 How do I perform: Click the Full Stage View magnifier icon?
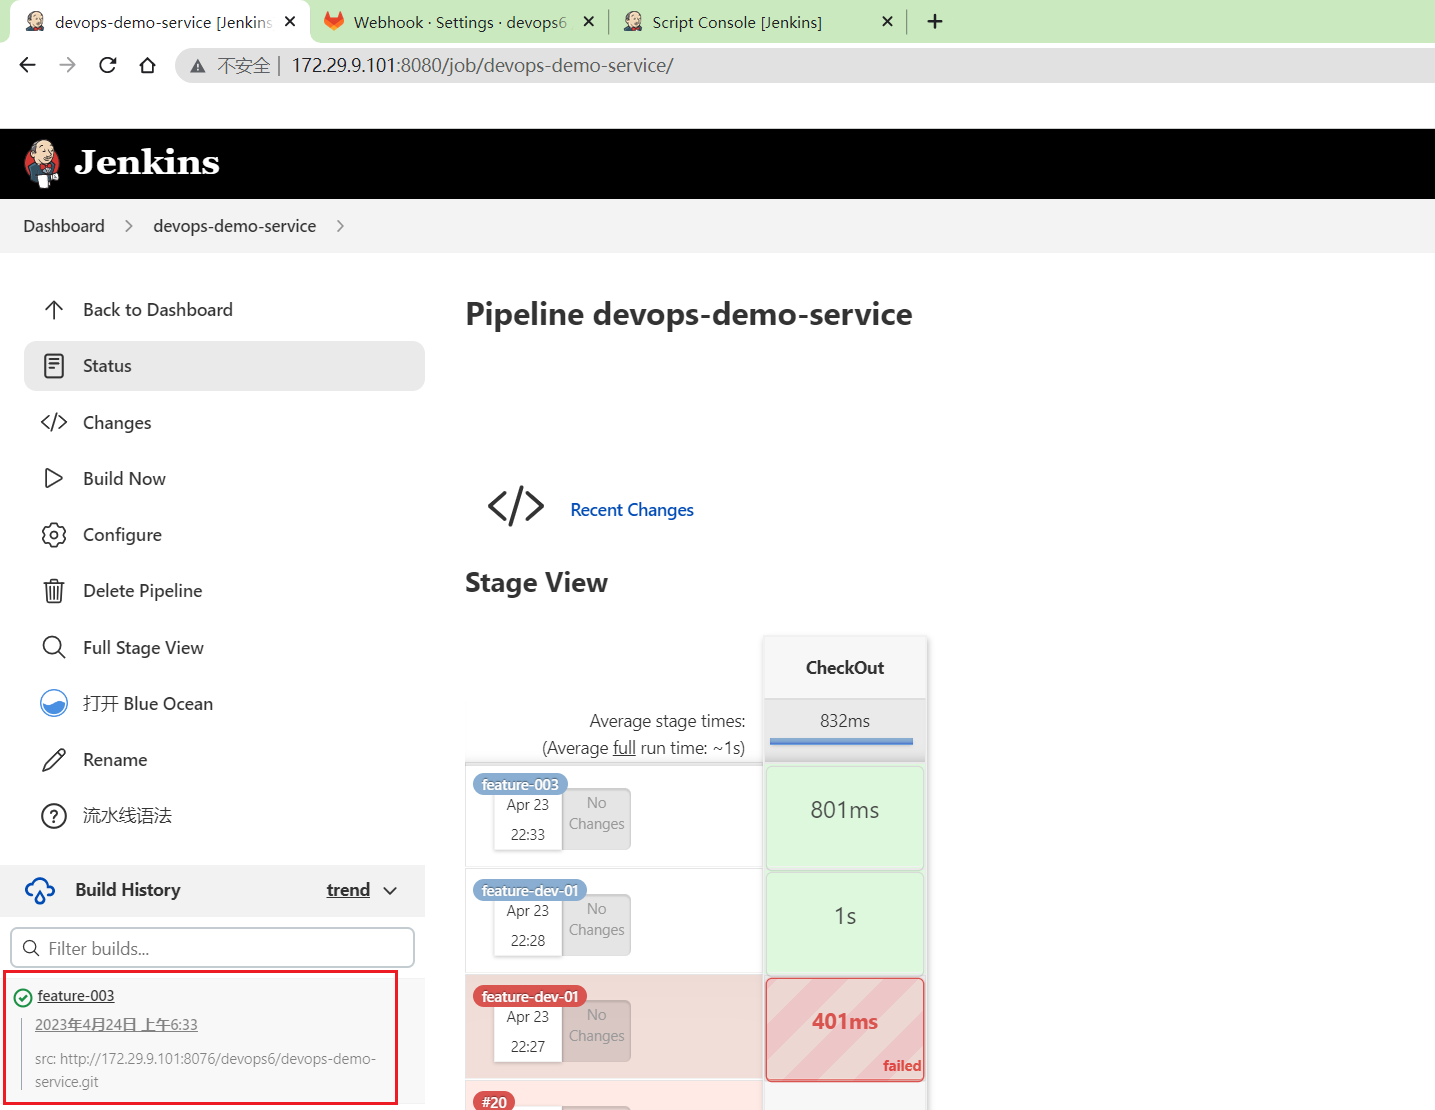[54, 647]
